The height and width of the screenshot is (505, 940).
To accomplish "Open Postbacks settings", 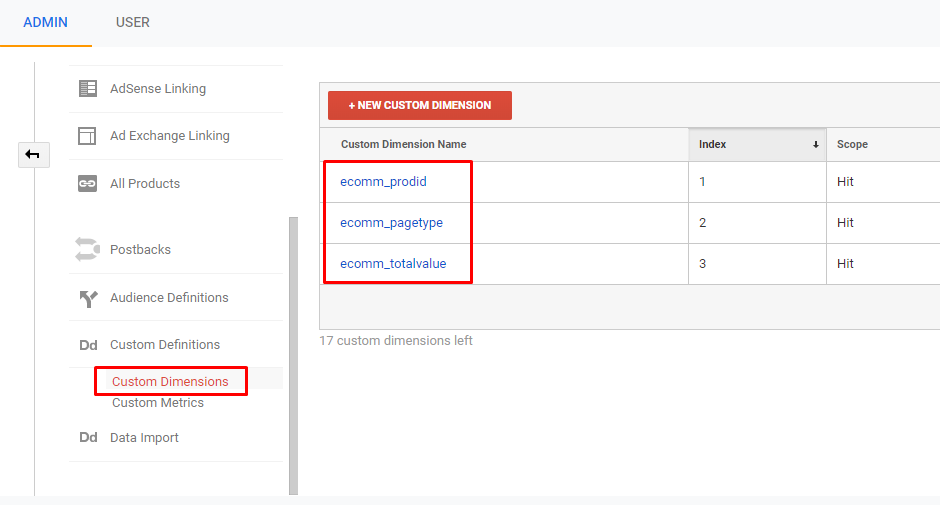I will [x=140, y=250].
